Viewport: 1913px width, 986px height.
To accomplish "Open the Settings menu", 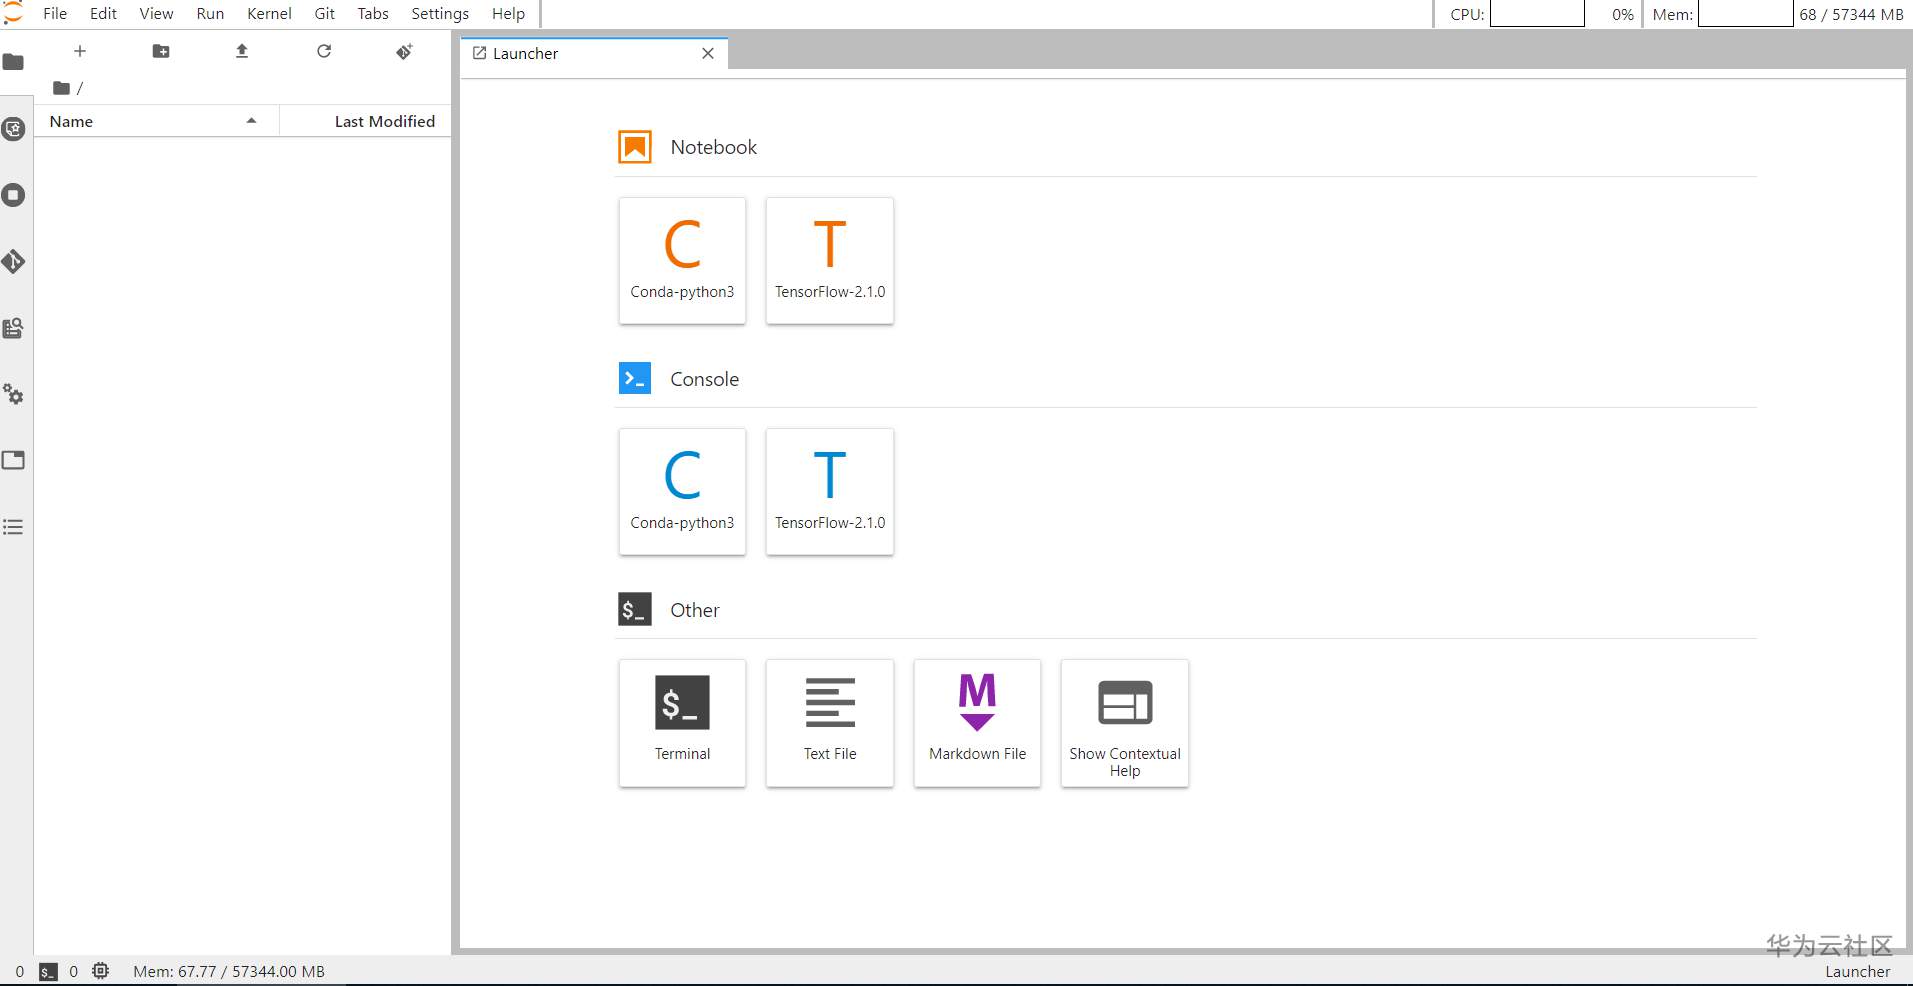I will pyautogui.click(x=440, y=14).
